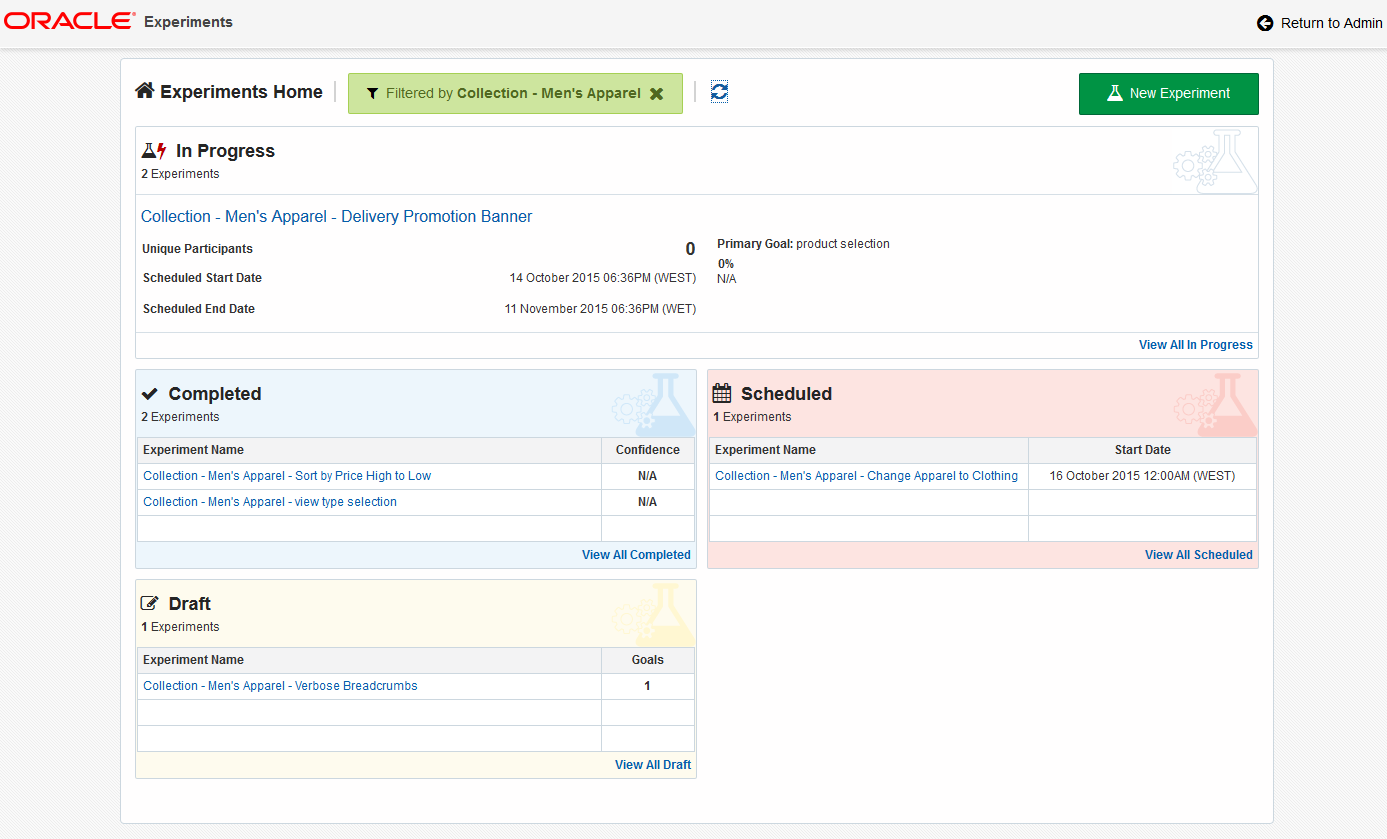1387x839 pixels.
Task: Click the Return to Admin arrow icon
Action: pos(1265,23)
